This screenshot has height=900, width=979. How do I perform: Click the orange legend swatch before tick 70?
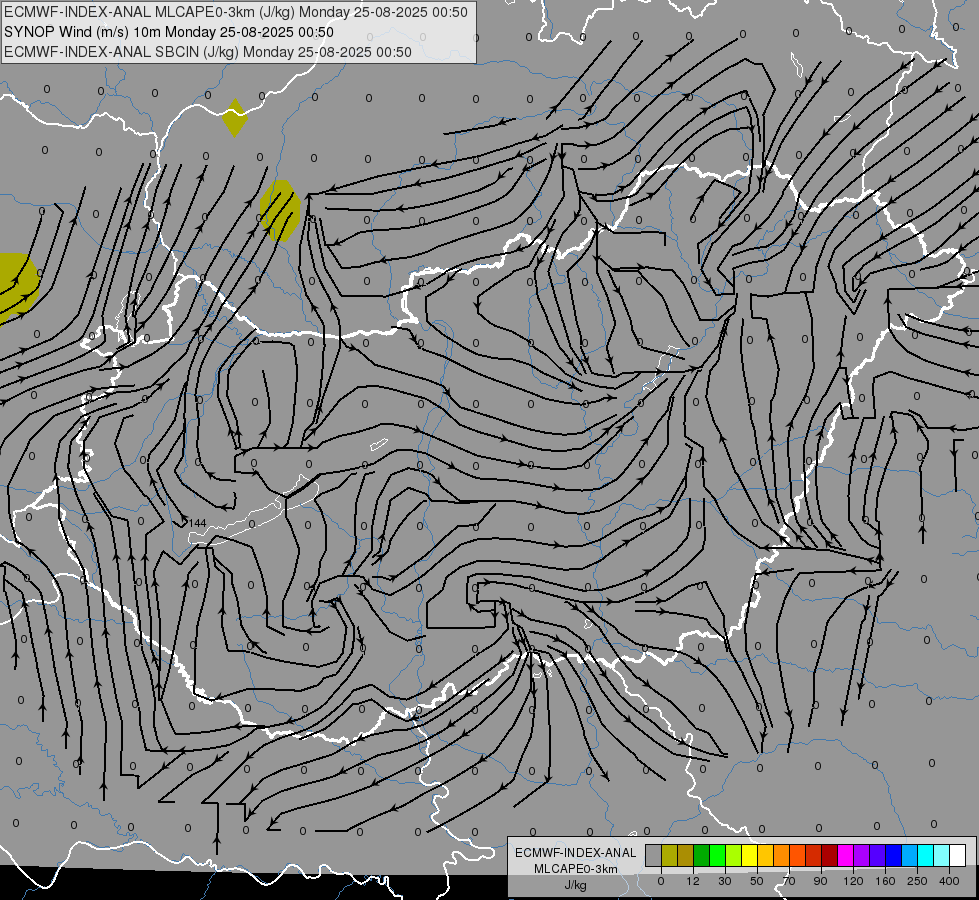(x=782, y=855)
